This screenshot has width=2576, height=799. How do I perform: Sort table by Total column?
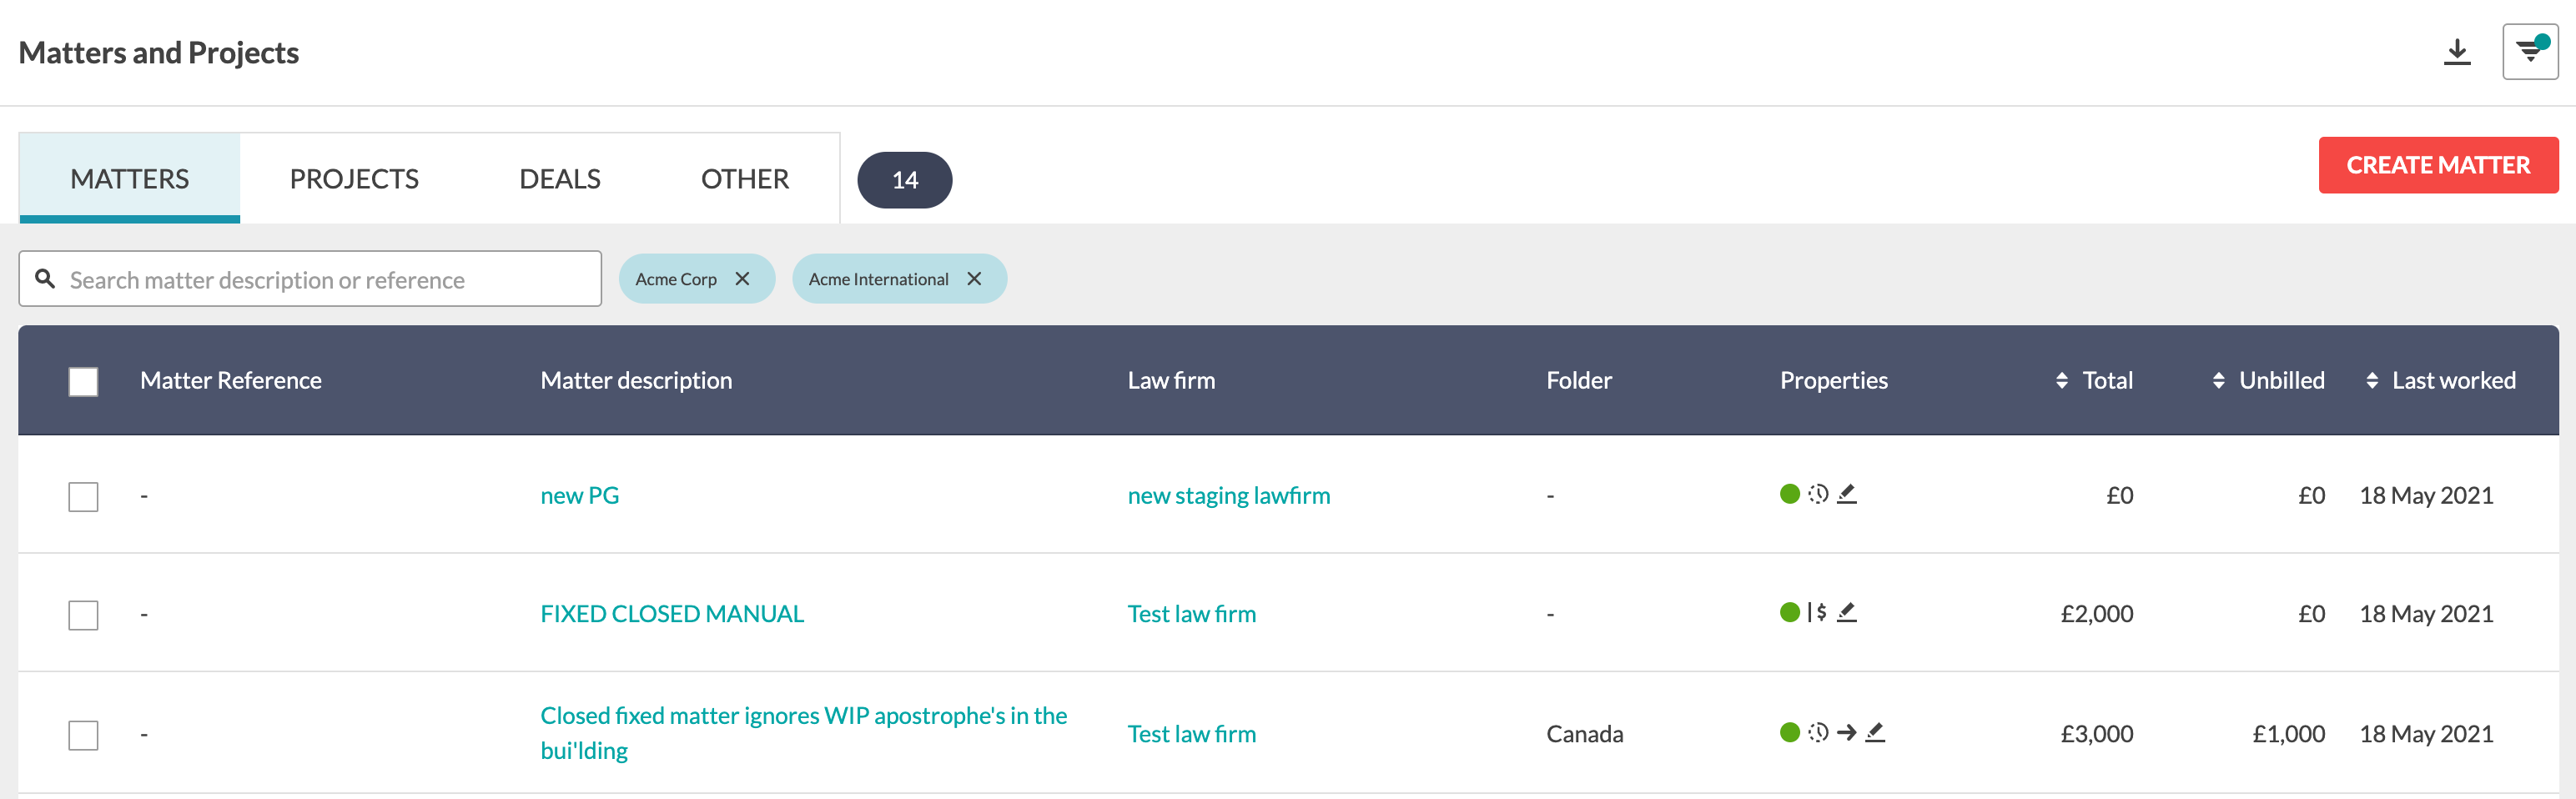2094,380
